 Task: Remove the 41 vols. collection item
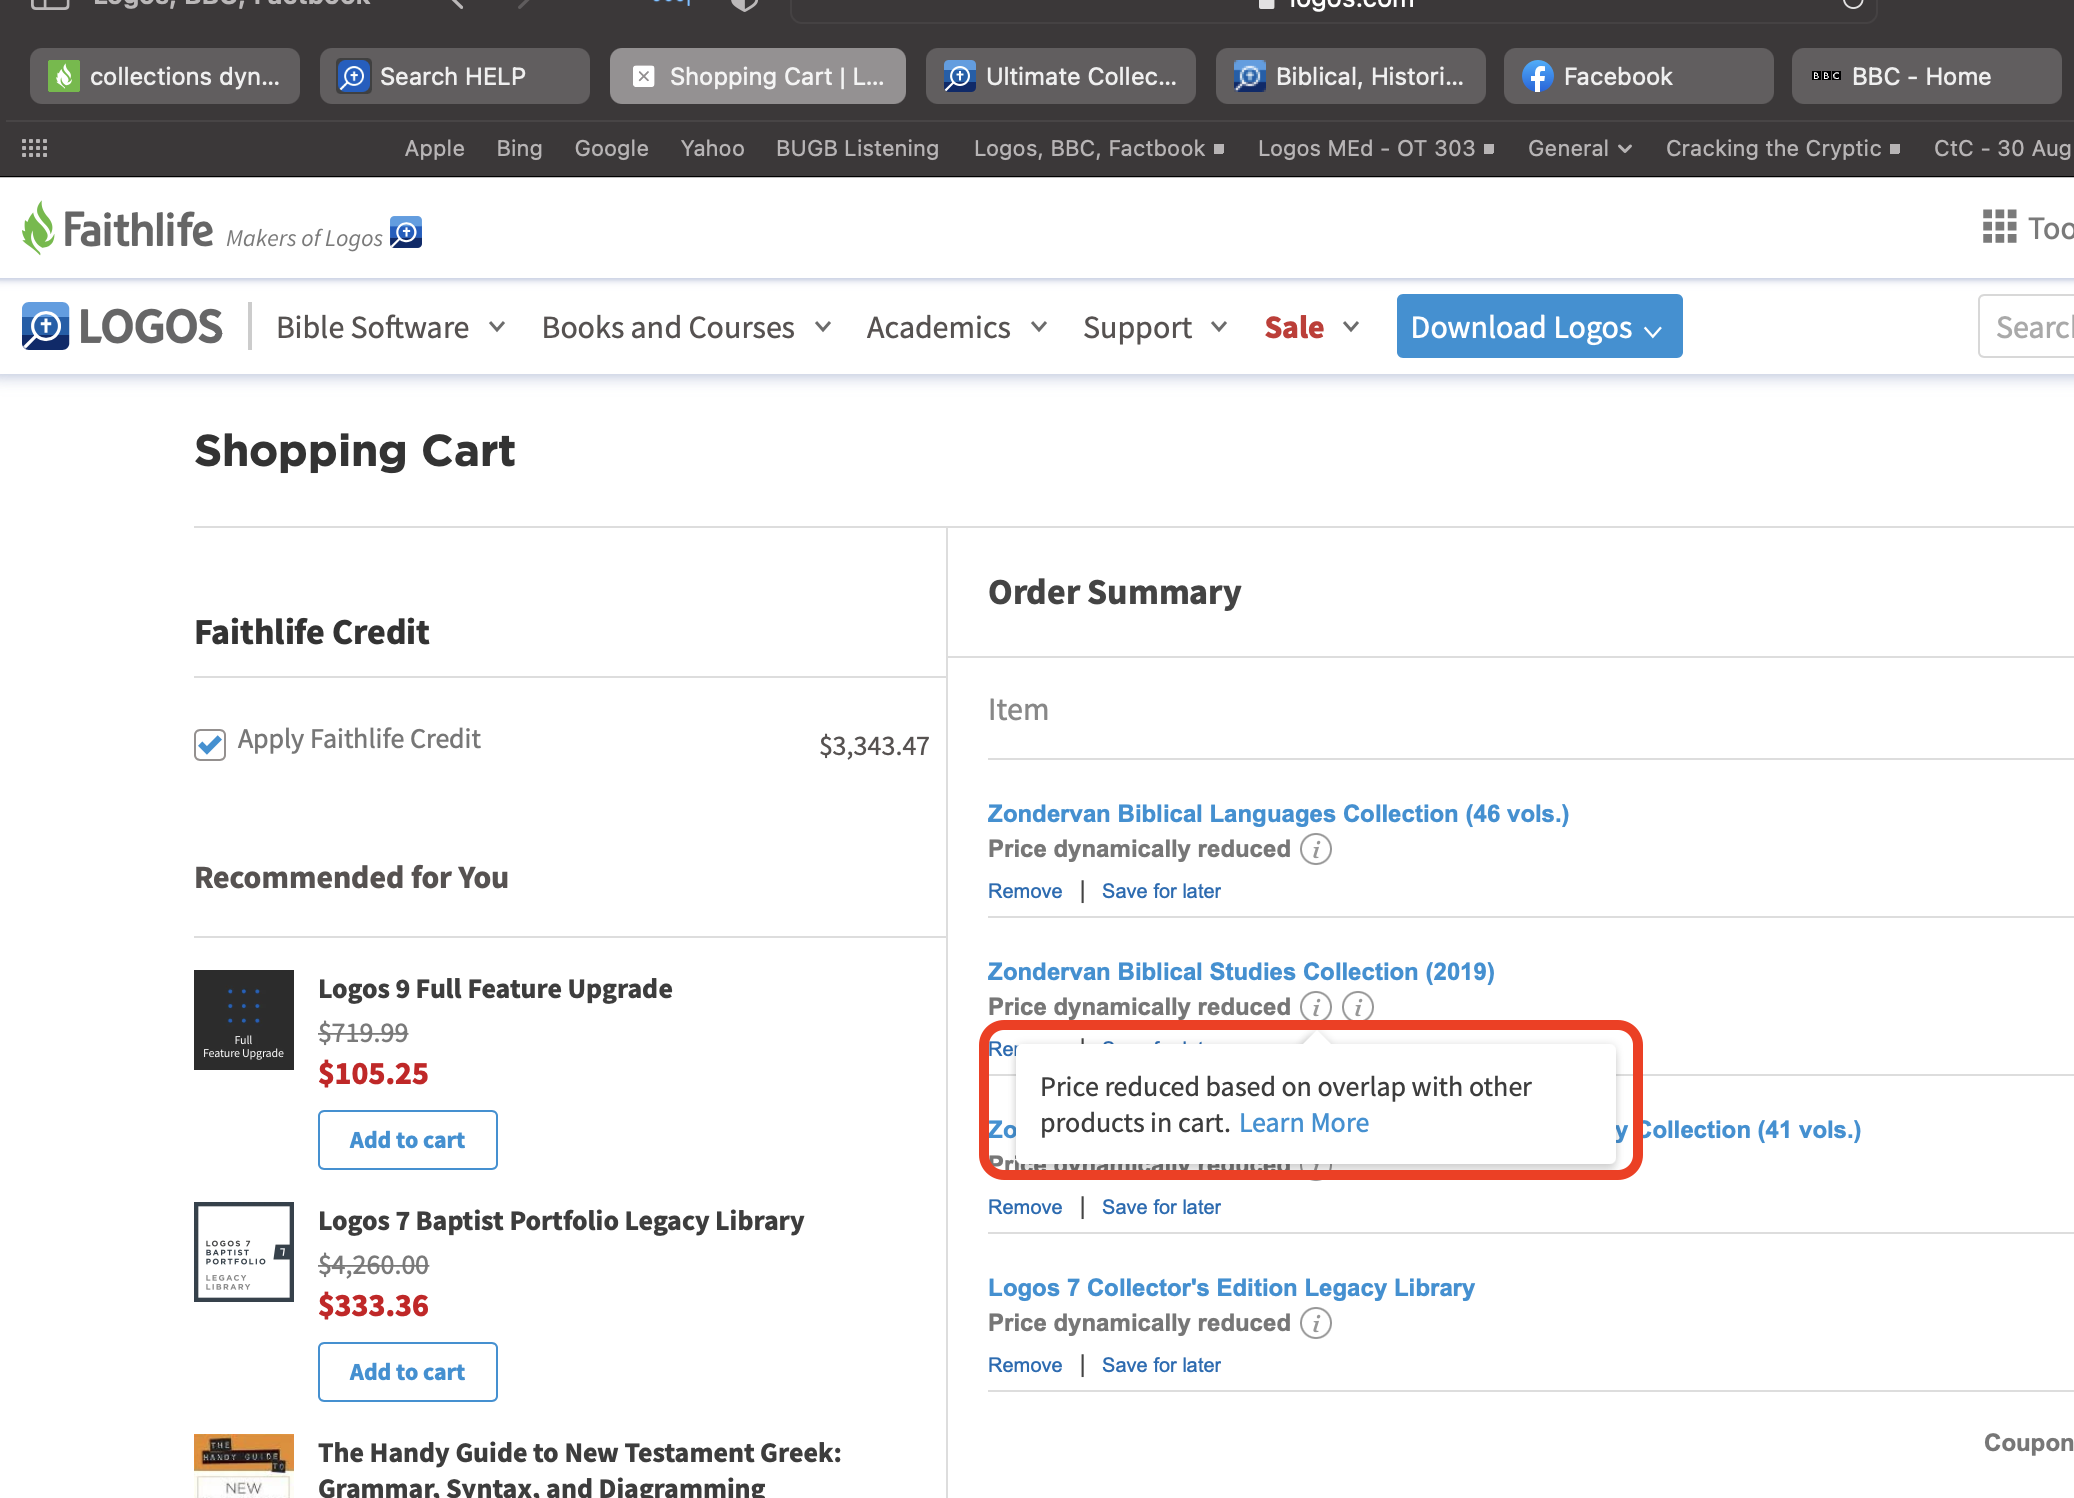click(1025, 1207)
